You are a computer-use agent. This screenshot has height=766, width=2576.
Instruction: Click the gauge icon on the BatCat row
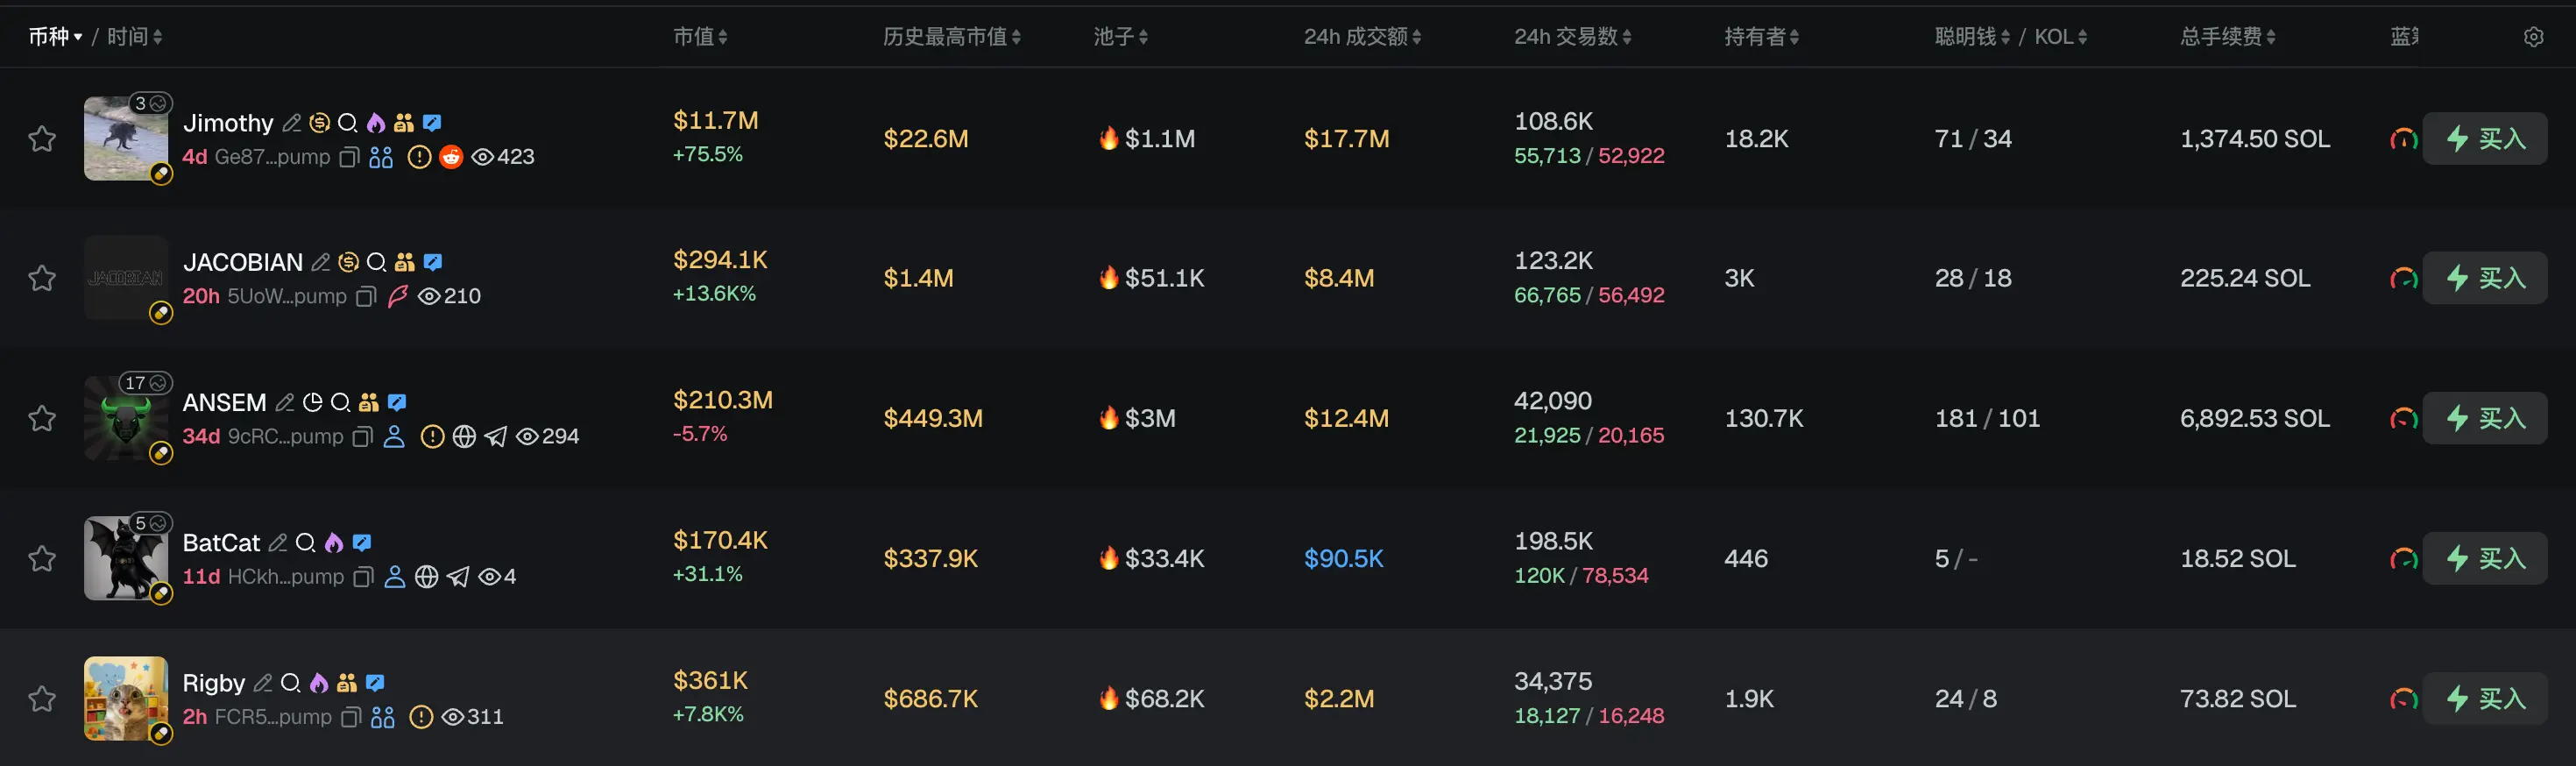(x=2403, y=559)
